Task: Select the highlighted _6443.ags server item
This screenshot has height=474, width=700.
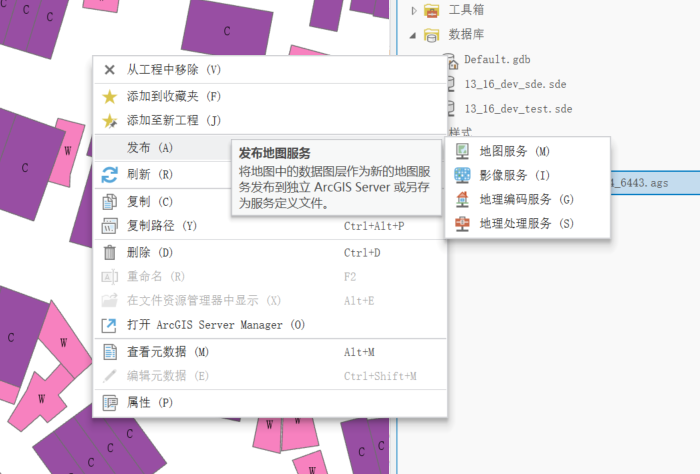Action: tap(654, 183)
